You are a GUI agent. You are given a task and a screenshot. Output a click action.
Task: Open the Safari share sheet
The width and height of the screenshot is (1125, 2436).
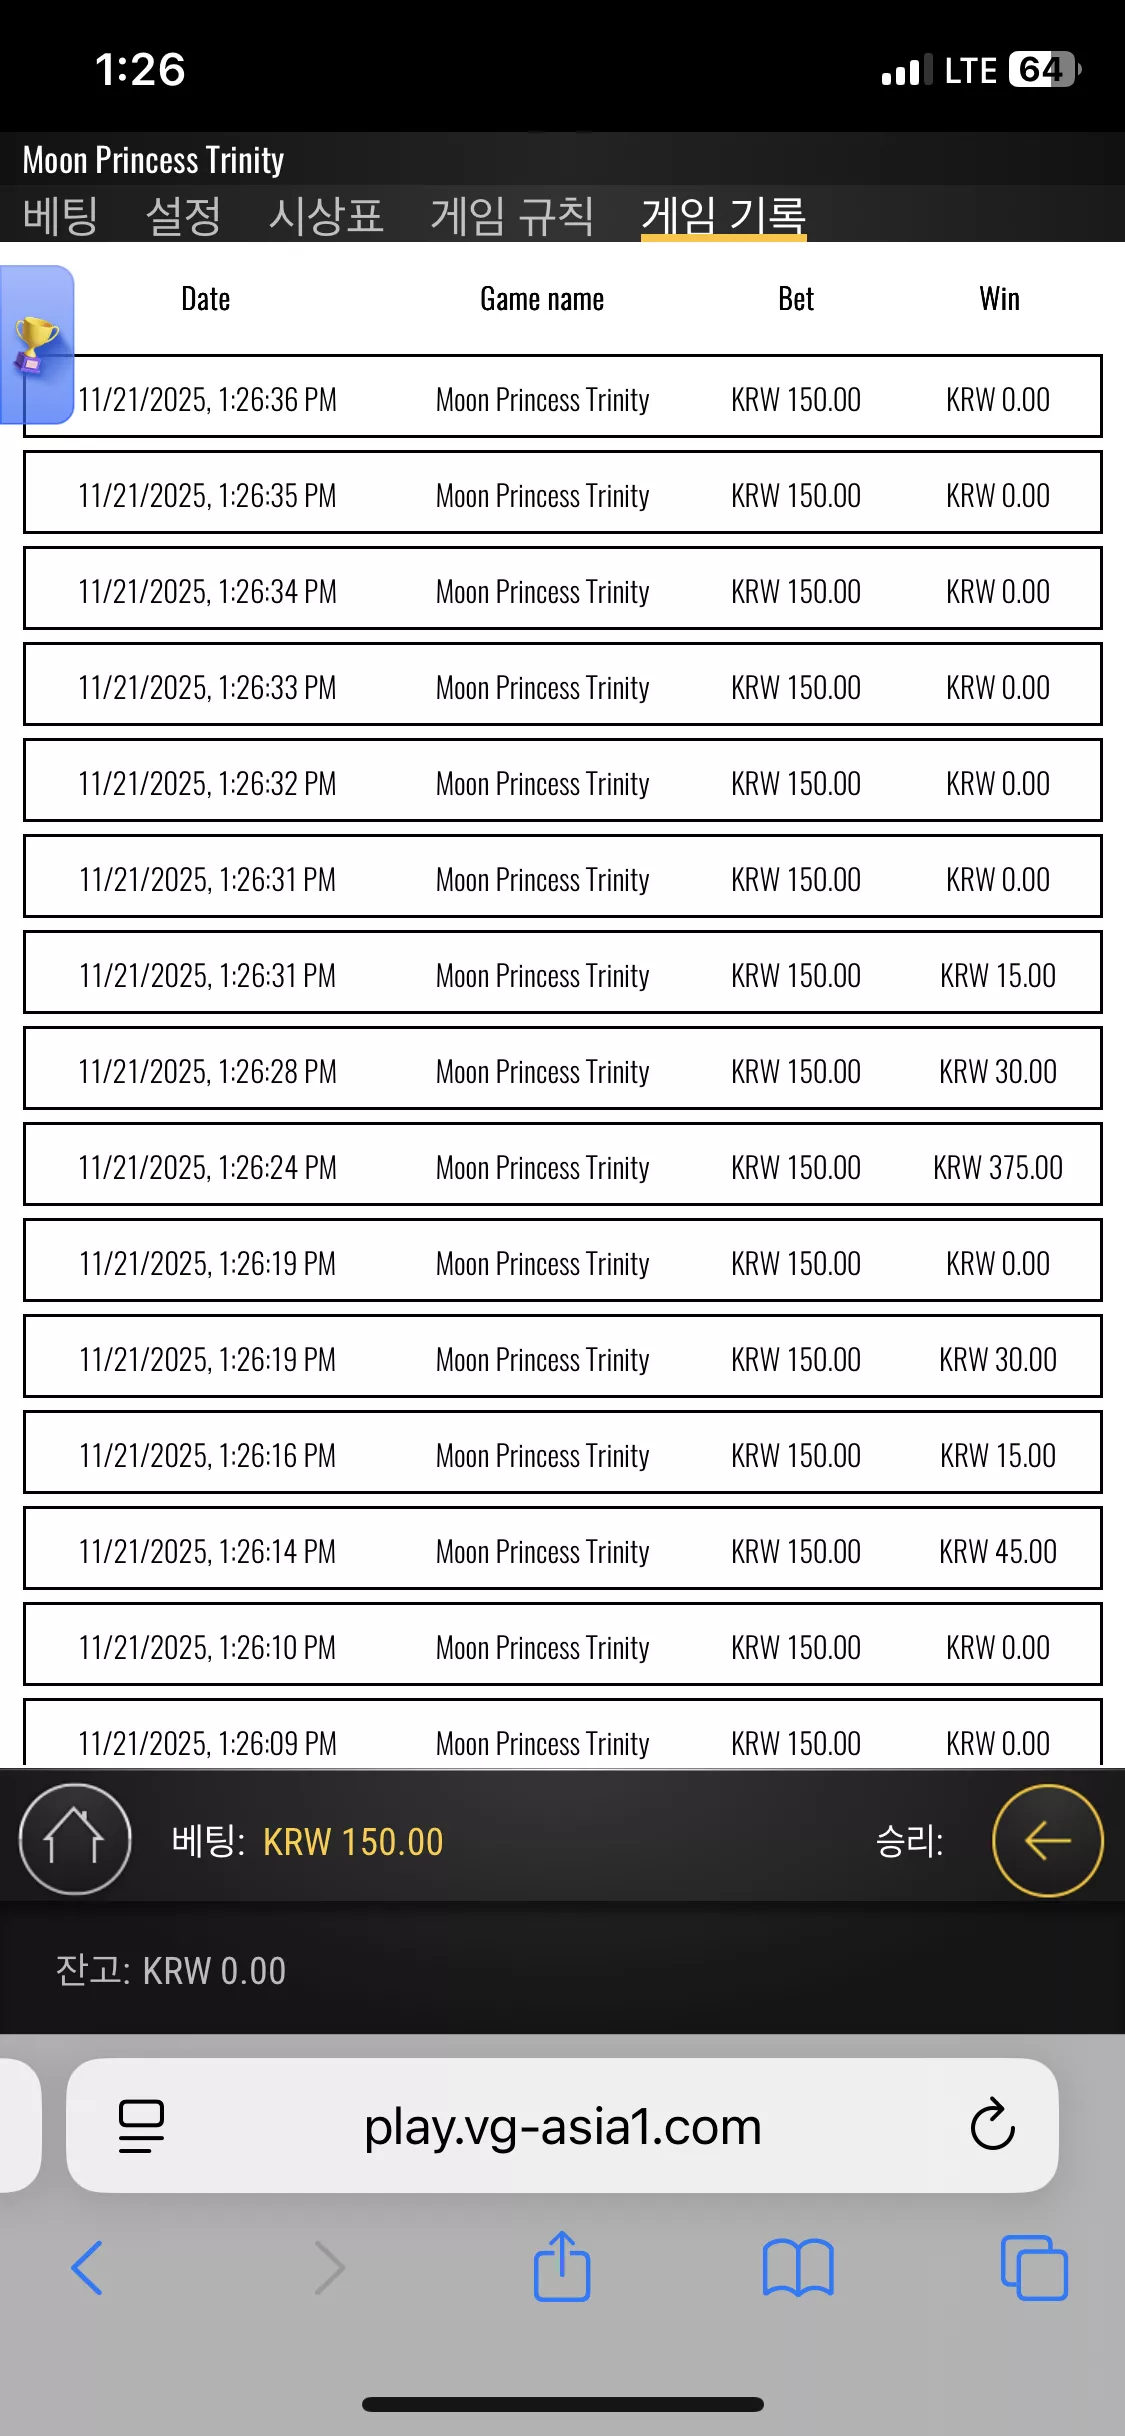(562, 2265)
